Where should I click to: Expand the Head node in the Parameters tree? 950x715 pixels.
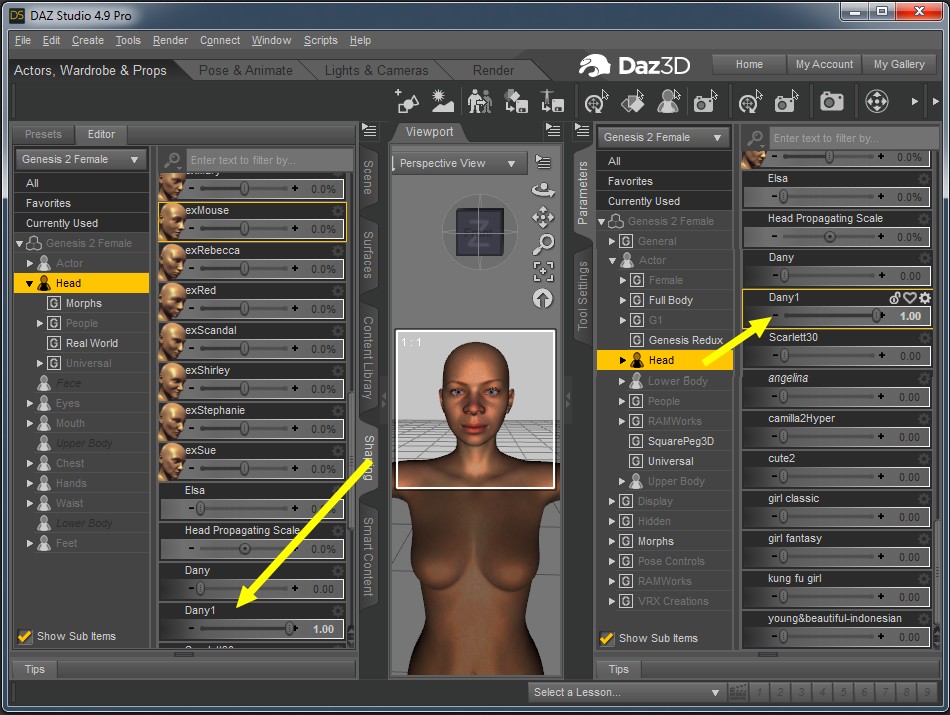click(x=622, y=360)
